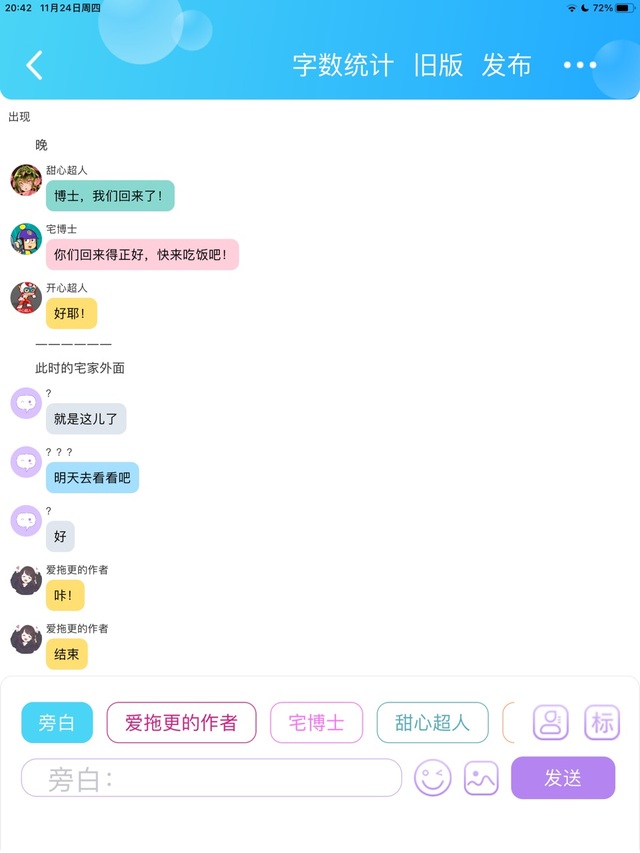Tap the back arrow icon
640x853 pixels.
[x=34, y=65]
